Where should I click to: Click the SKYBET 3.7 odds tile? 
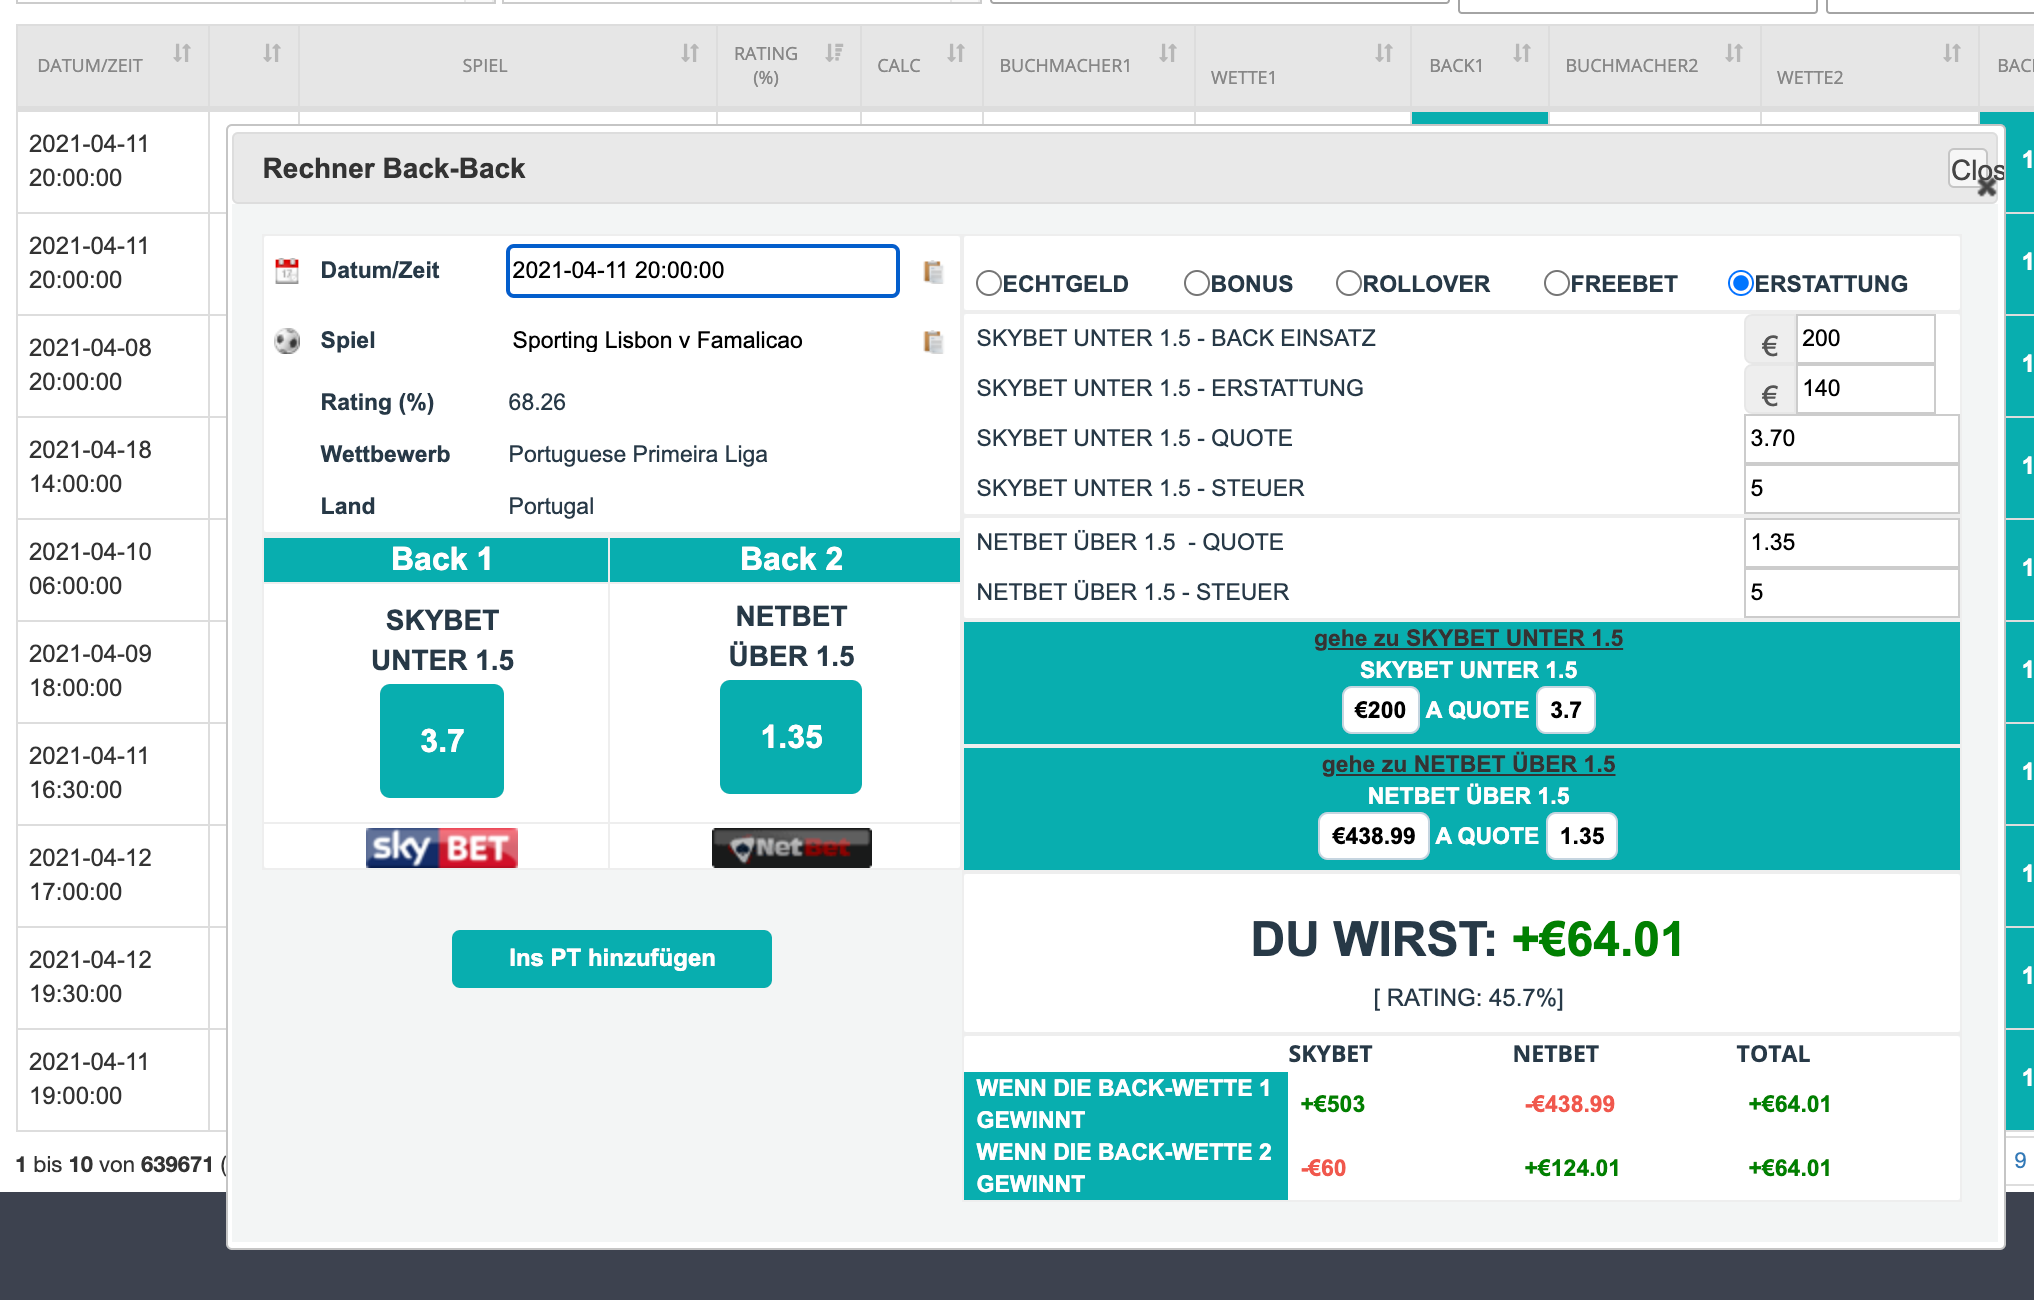point(442,741)
